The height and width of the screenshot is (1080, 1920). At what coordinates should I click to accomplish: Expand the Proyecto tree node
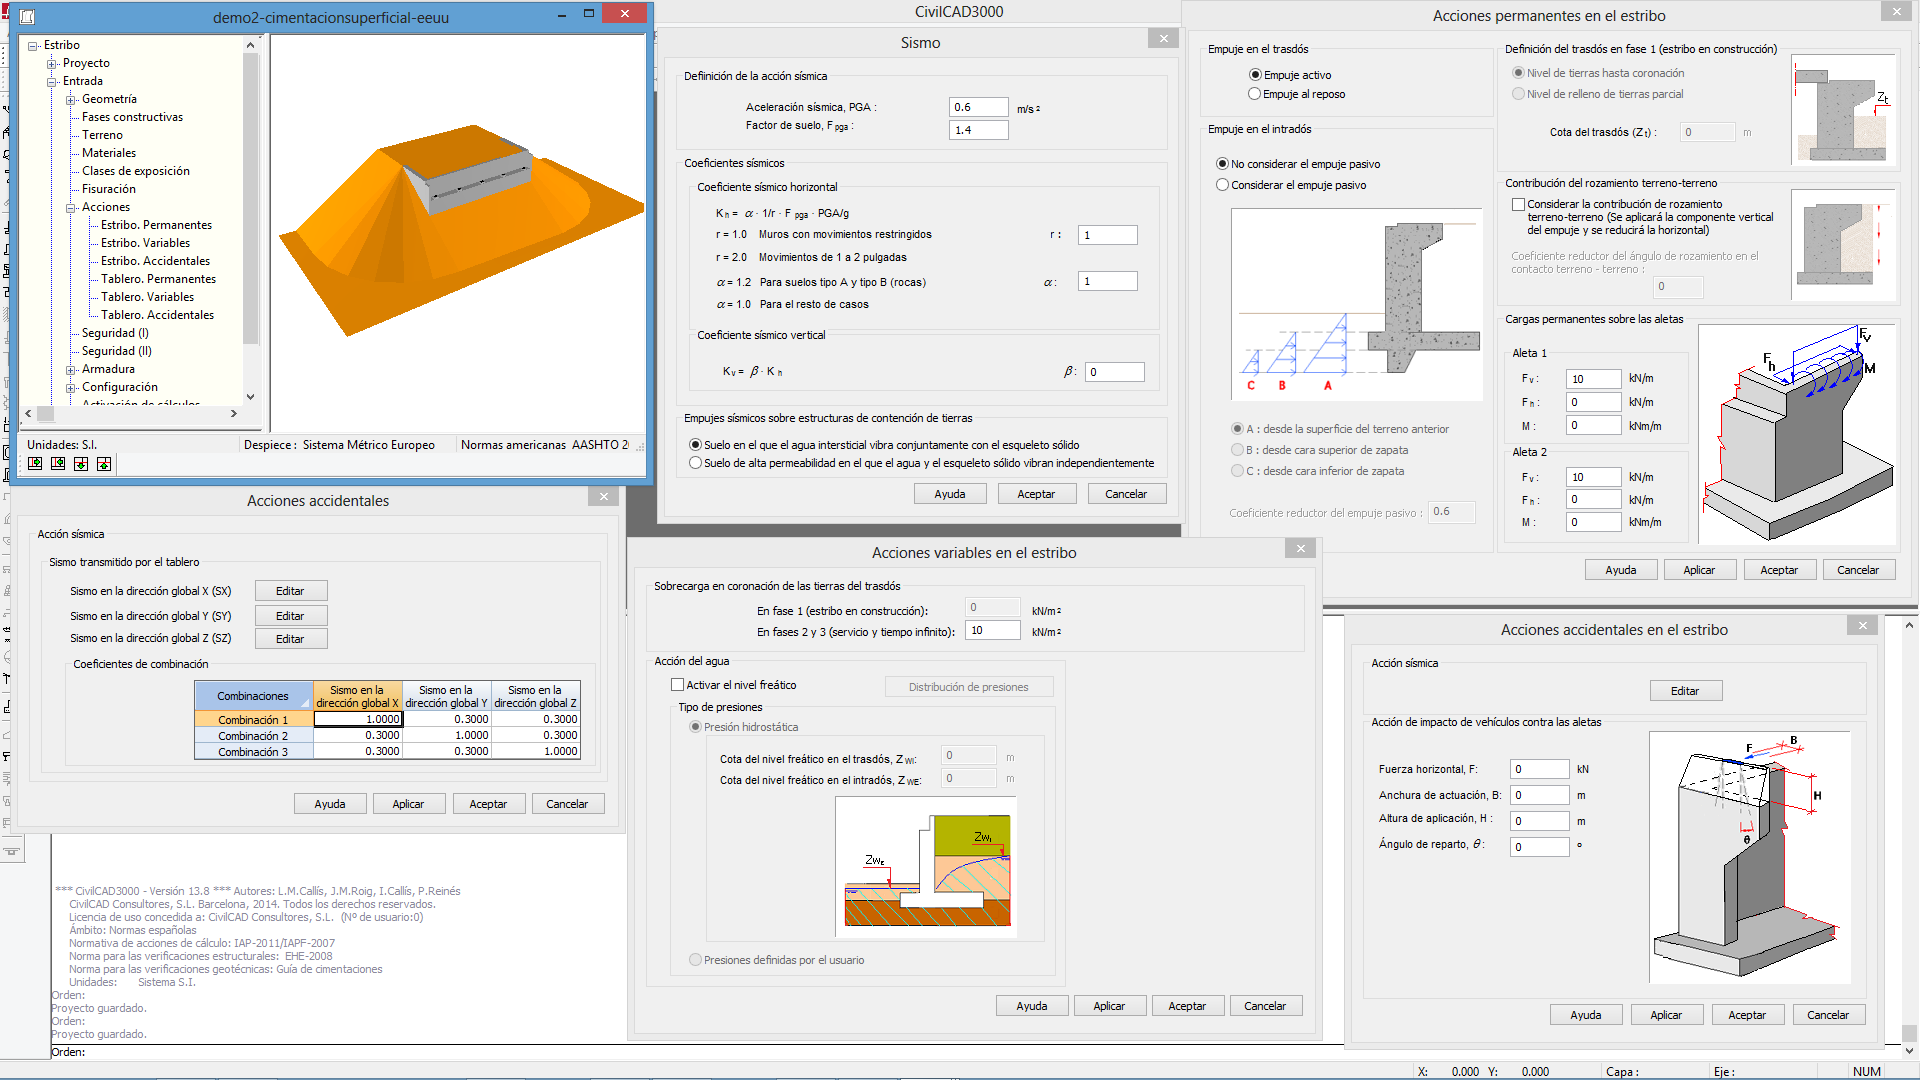click(52, 63)
